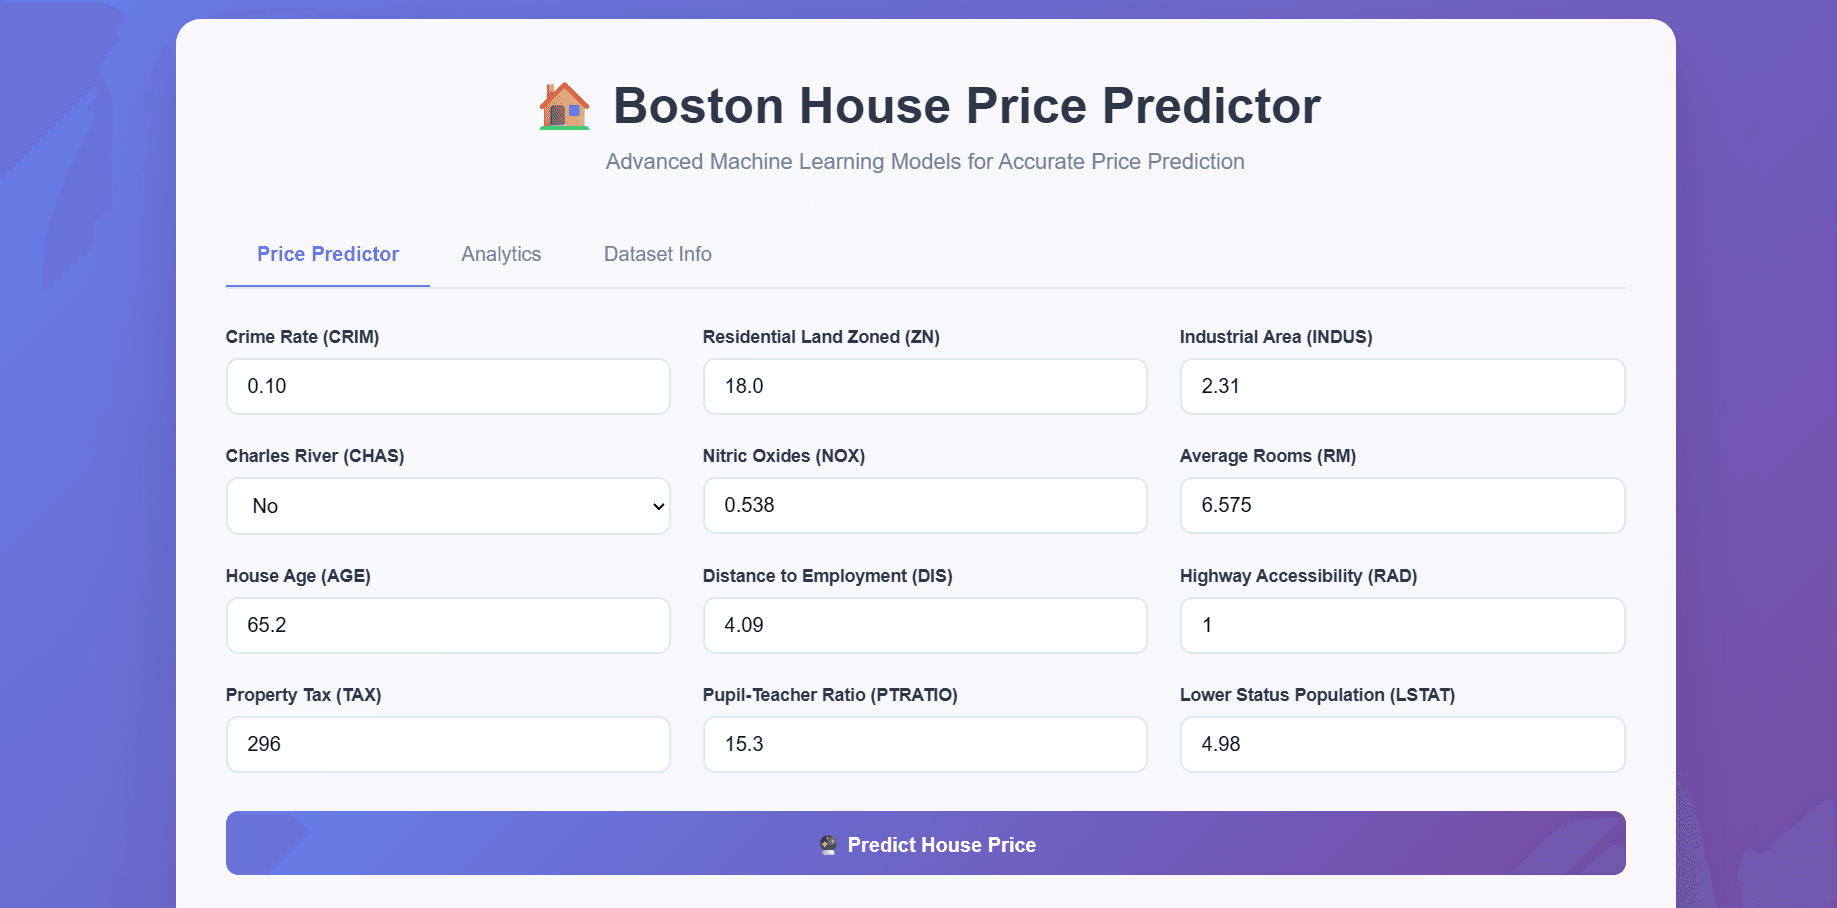Change Charles River selection from No

(x=448, y=506)
